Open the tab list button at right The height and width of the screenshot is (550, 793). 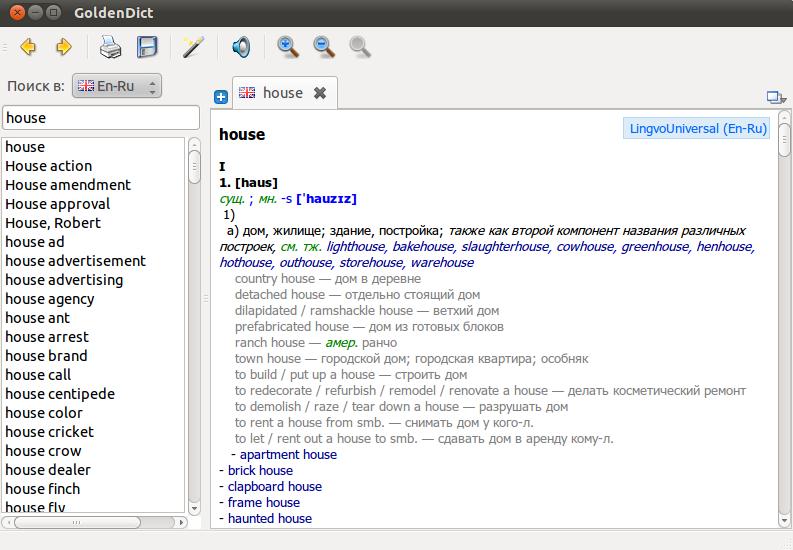(x=776, y=97)
